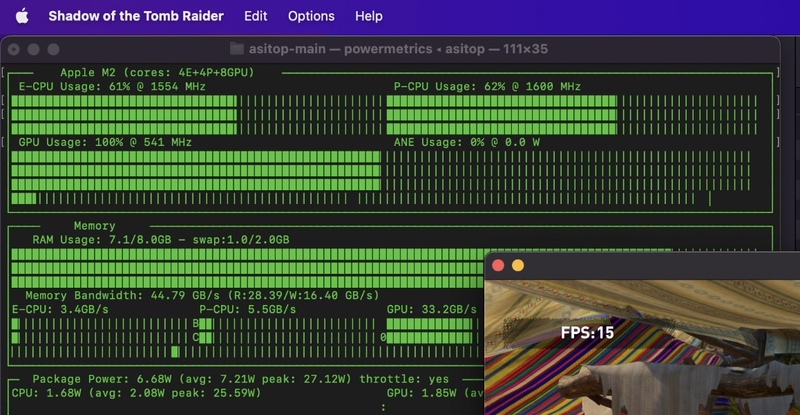Image resolution: width=800 pixels, height=415 pixels.
Task: Click the P-CPU Usage 62% label
Action: pyautogui.click(x=487, y=86)
